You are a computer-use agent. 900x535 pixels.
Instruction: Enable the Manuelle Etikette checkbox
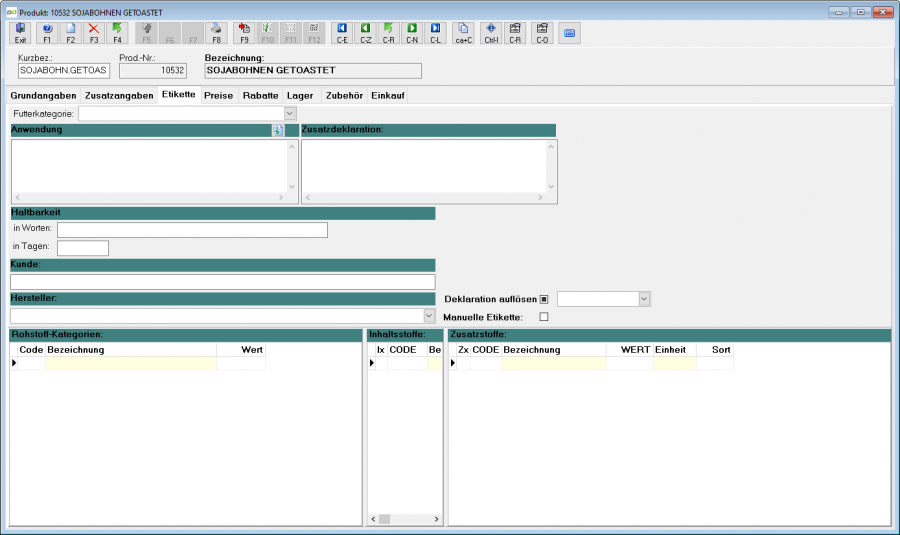tap(544, 317)
